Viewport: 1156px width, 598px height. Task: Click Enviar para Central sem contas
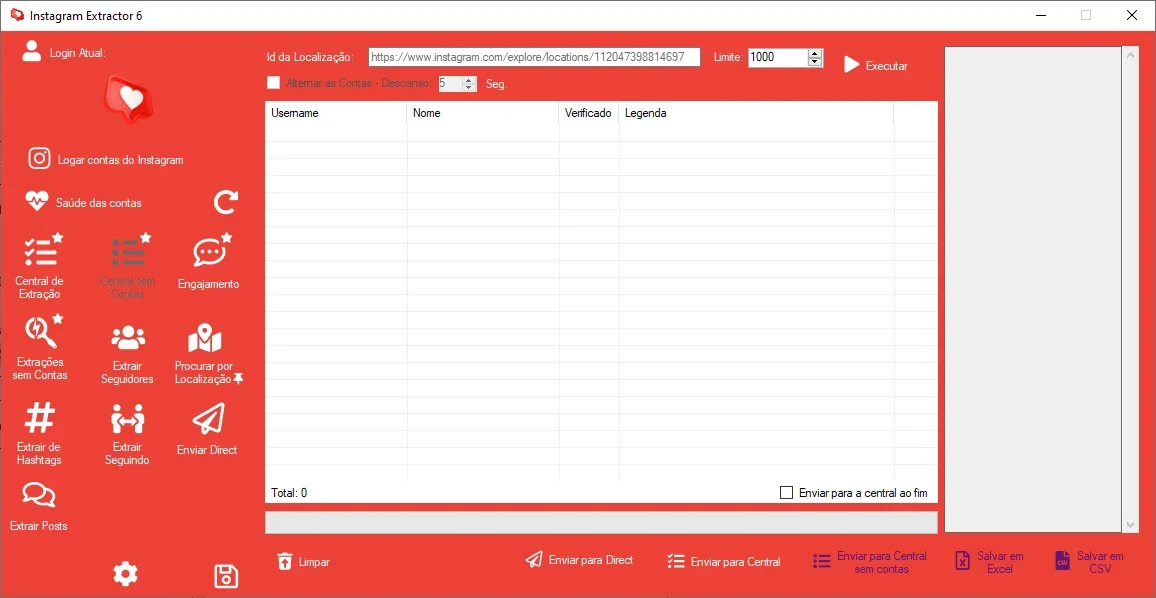click(871, 562)
